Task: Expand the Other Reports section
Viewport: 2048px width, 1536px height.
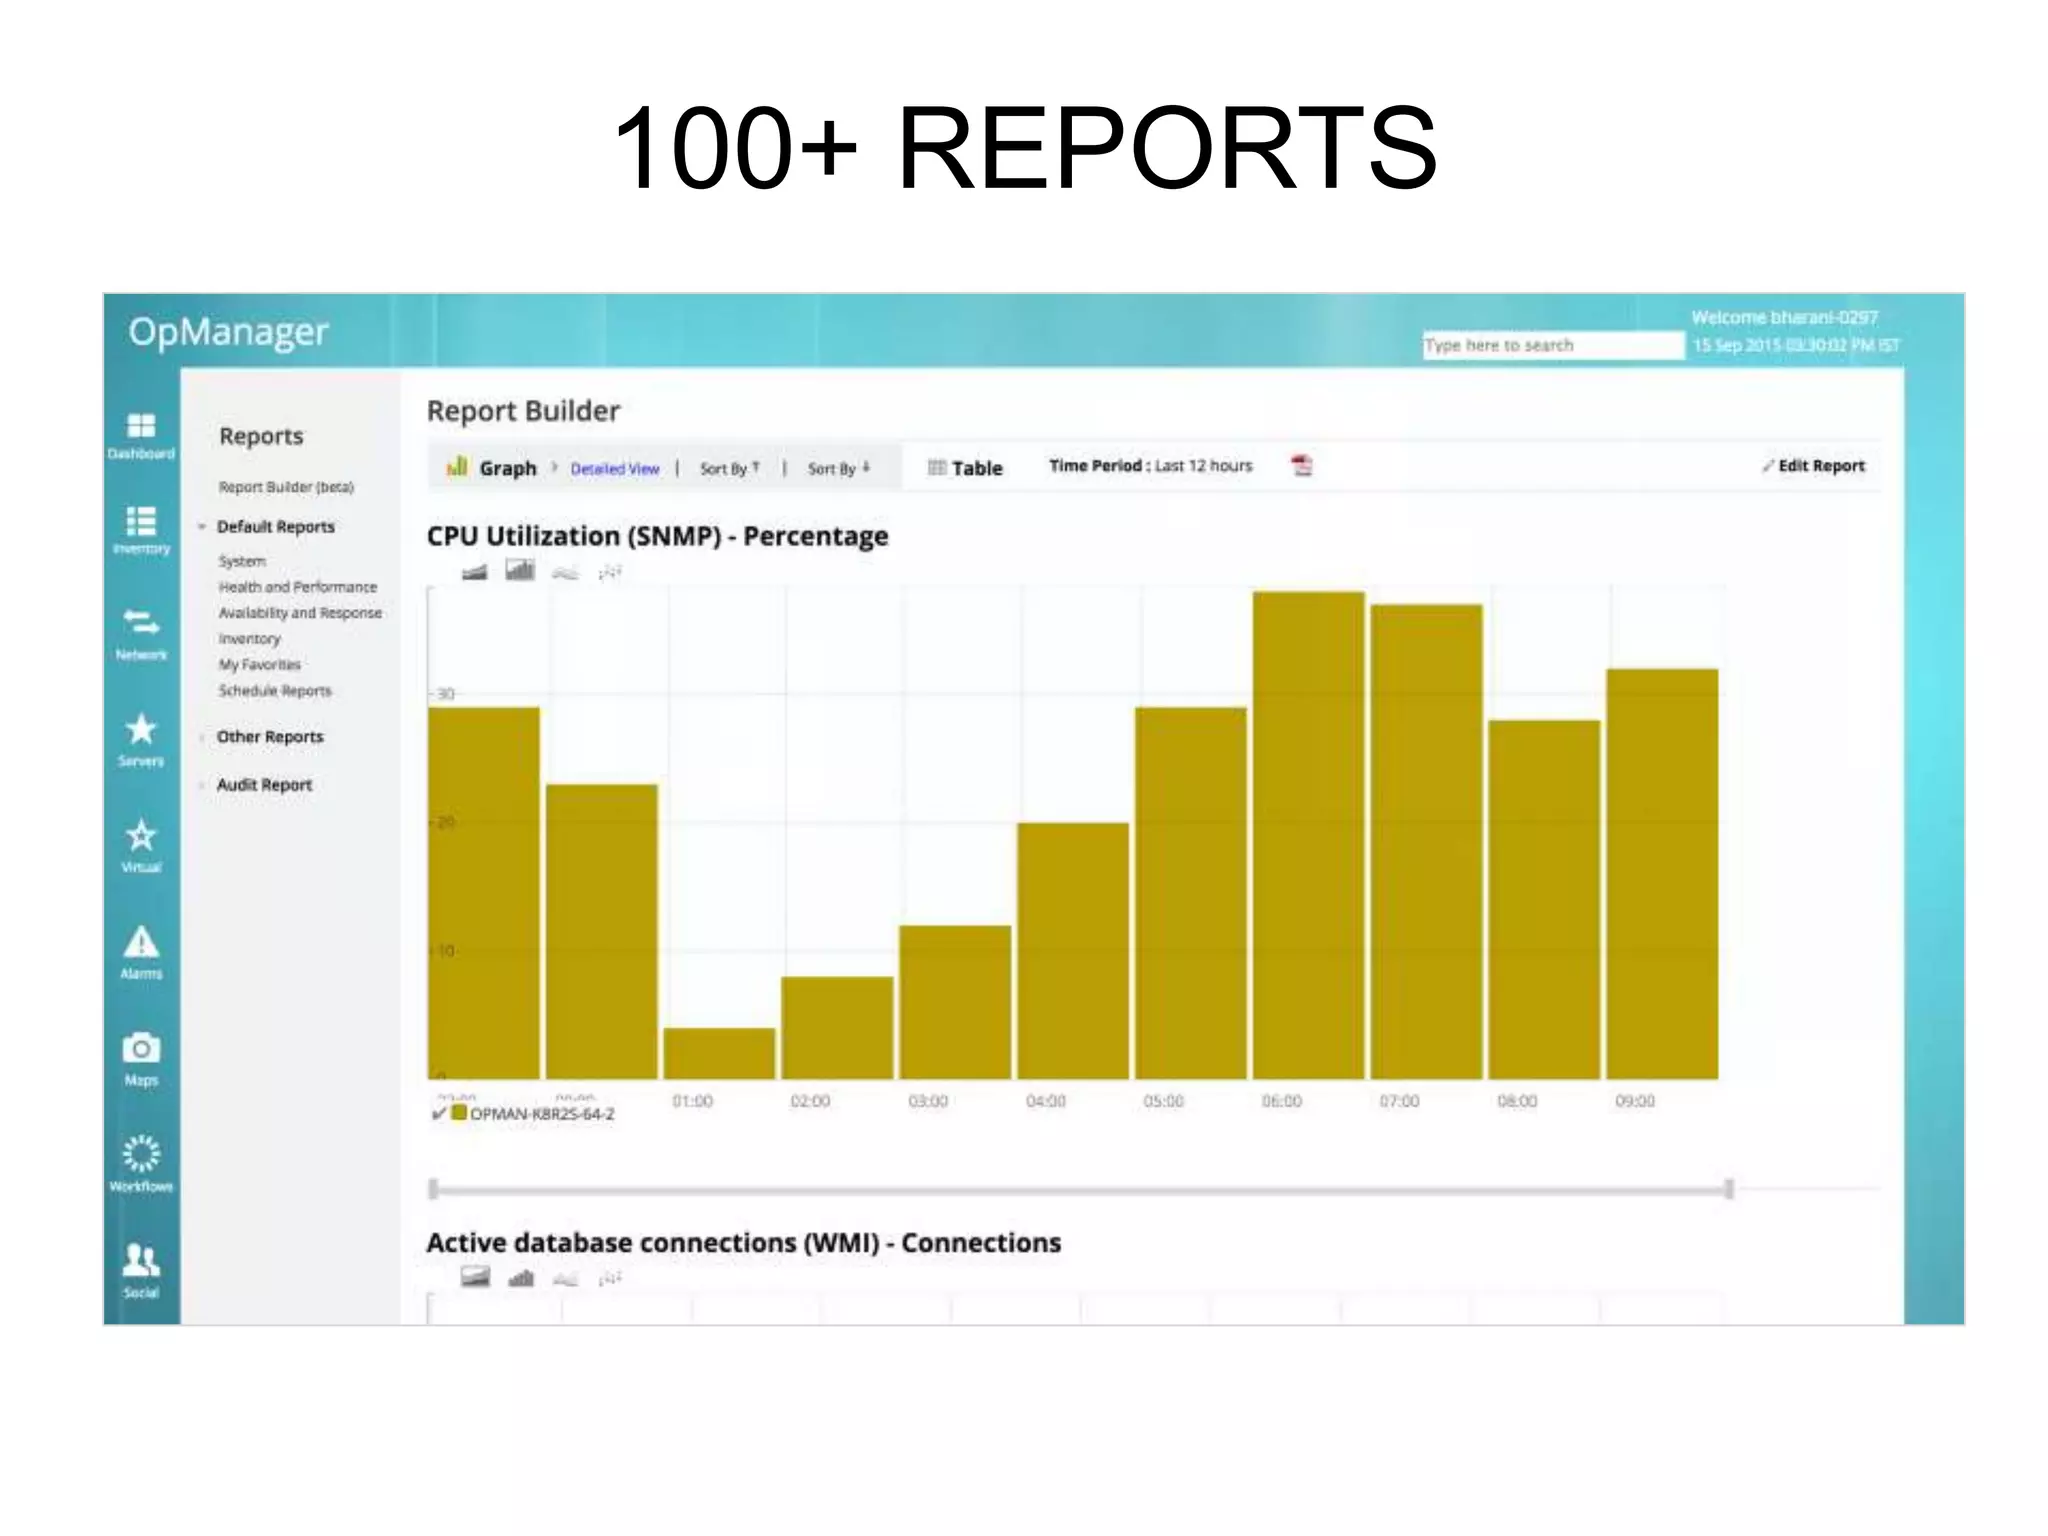Action: click(x=202, y=737)
